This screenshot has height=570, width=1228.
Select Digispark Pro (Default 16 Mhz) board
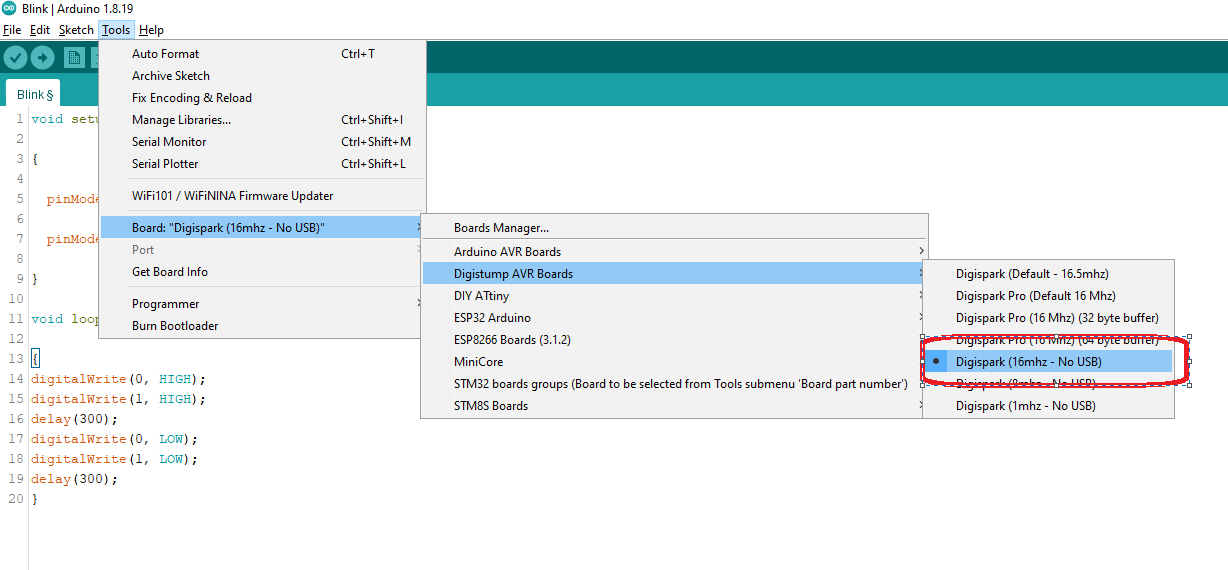click(x=1047, y=296)
